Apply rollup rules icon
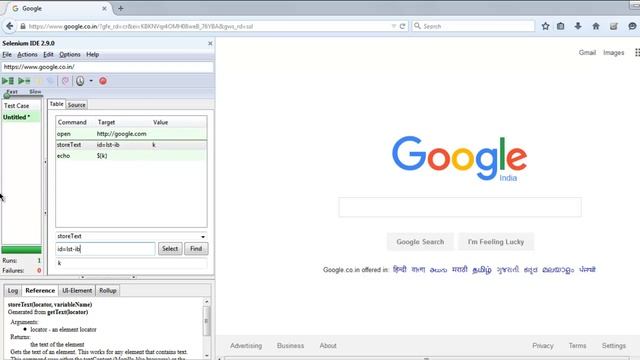Image resolution: width=640 pixels, height=360 pixels. point(65,81)
